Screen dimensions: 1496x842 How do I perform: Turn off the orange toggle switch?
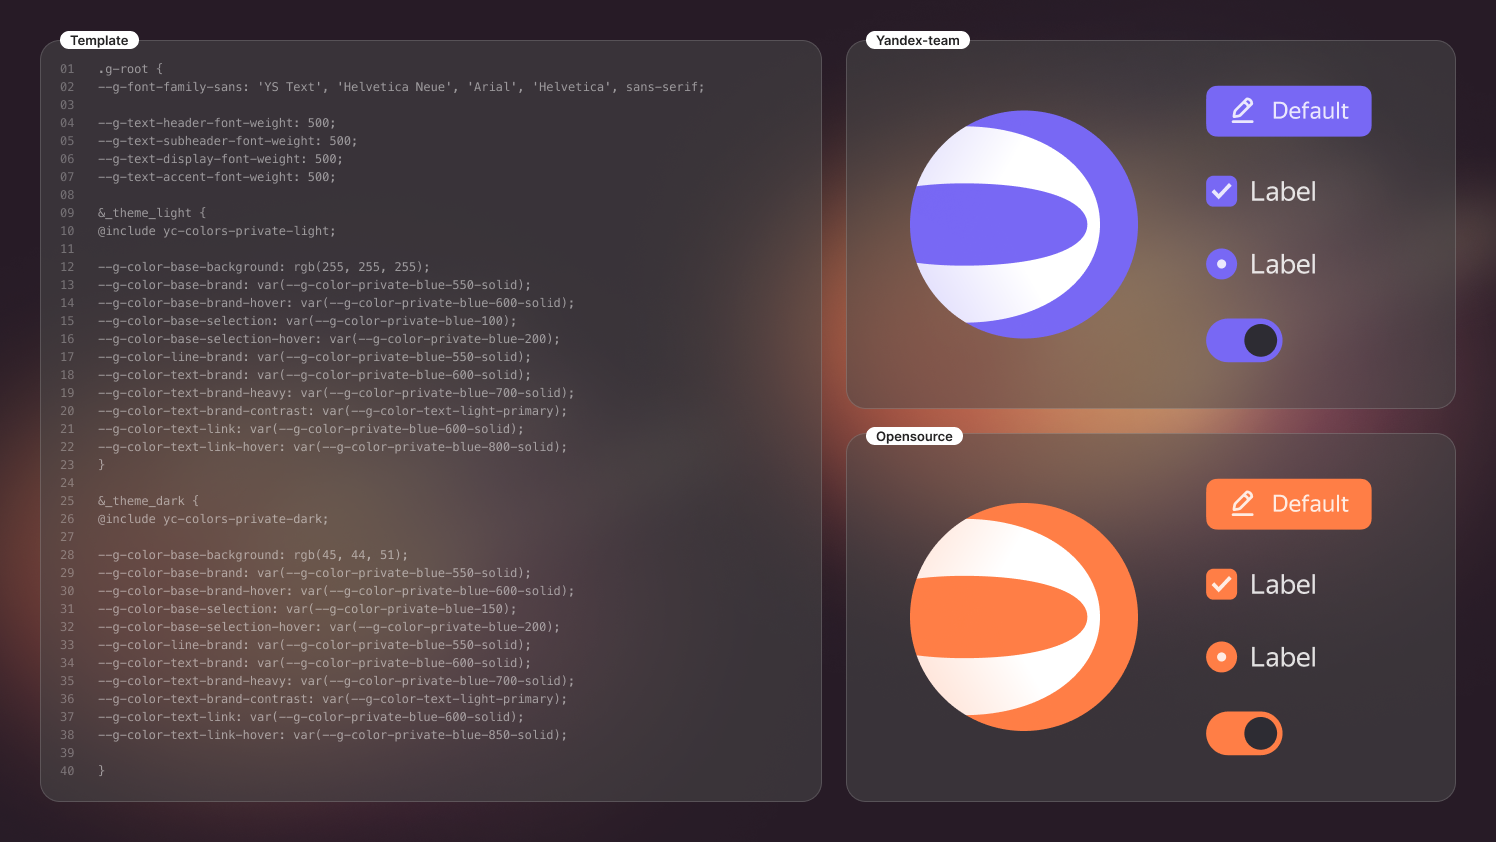(1244, 733)
